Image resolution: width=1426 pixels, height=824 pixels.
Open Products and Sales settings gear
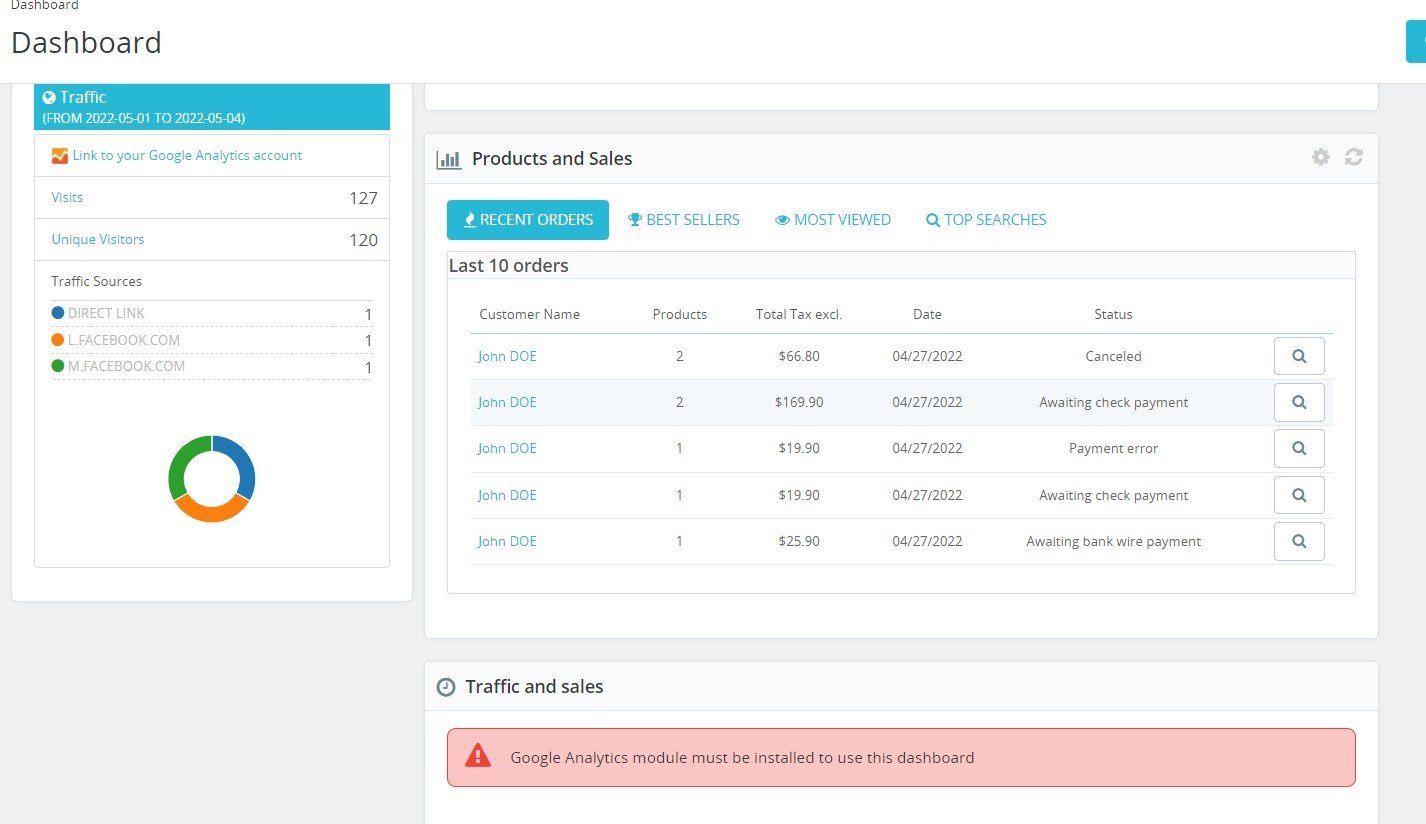(1321, 157)
